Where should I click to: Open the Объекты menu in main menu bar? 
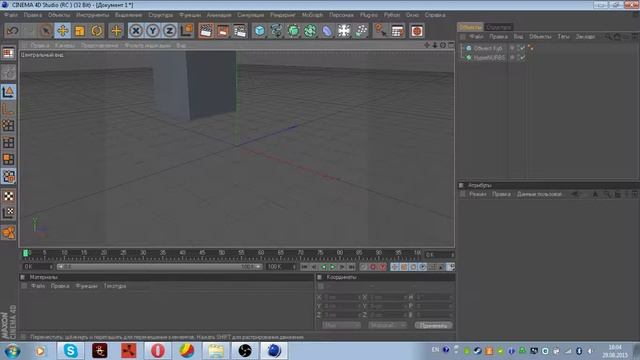[x=59, y=15]
